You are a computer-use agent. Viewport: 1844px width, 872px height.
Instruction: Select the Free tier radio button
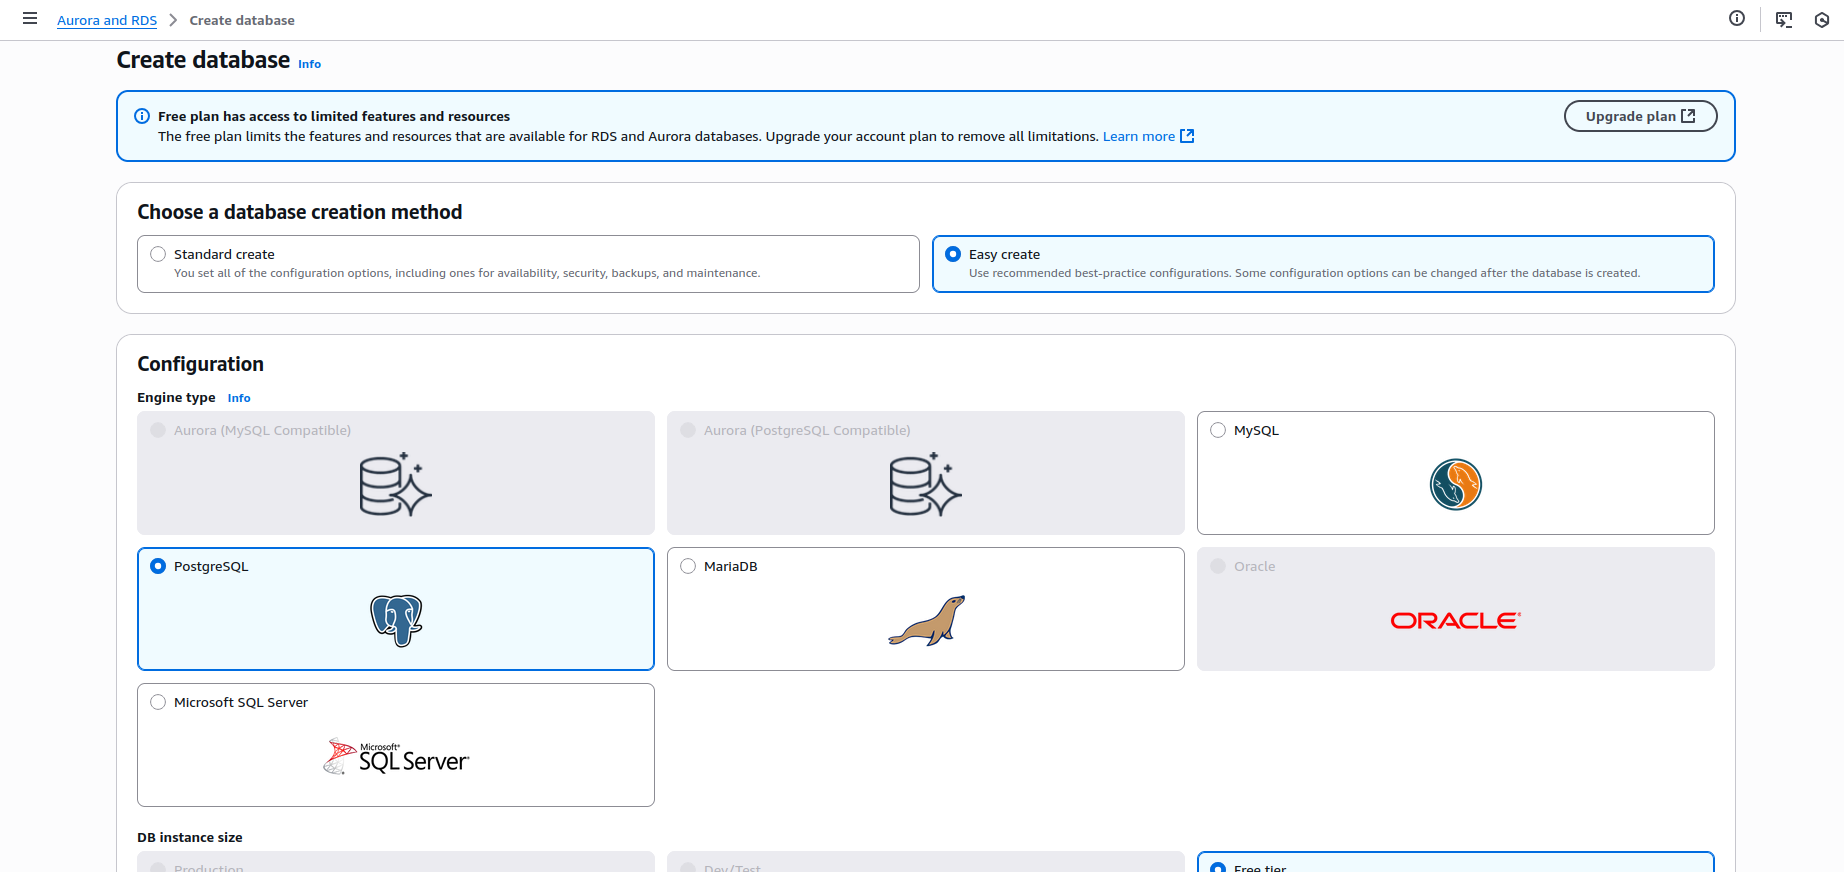pyautogui.click(x=1218, y=867)
